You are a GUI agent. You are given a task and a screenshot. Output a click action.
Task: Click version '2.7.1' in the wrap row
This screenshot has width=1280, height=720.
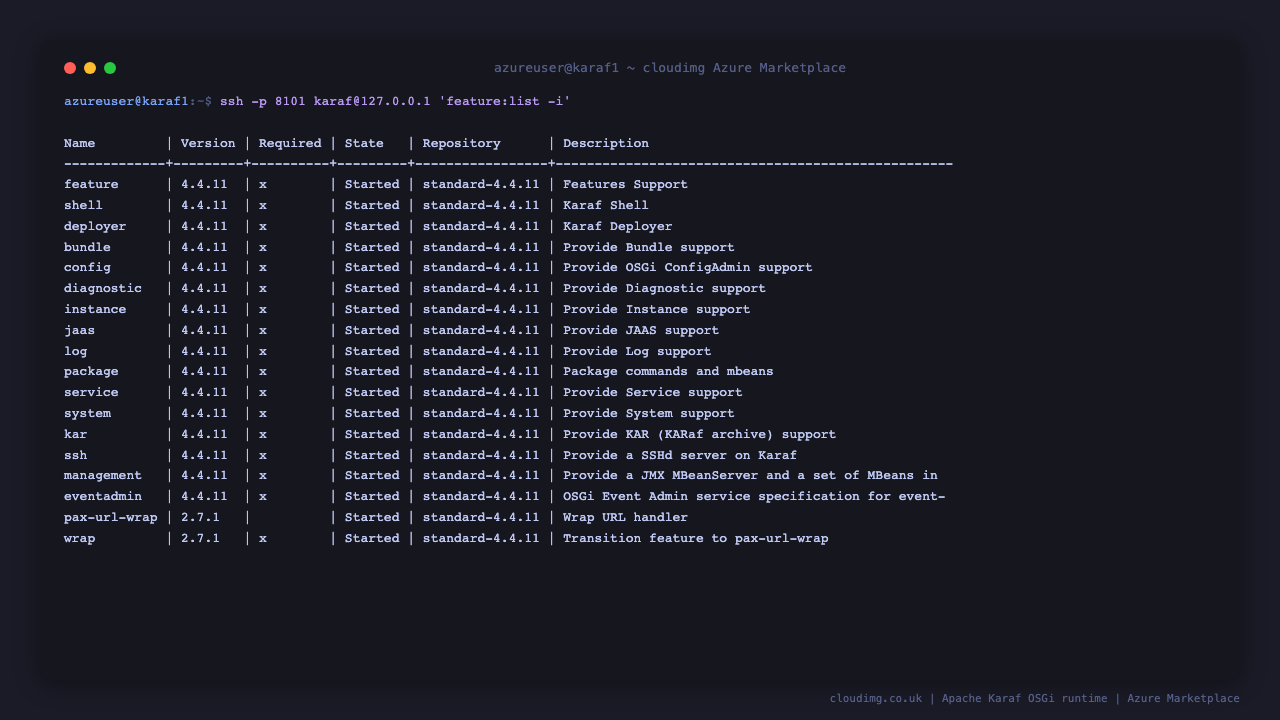click(x=200, y=538)
